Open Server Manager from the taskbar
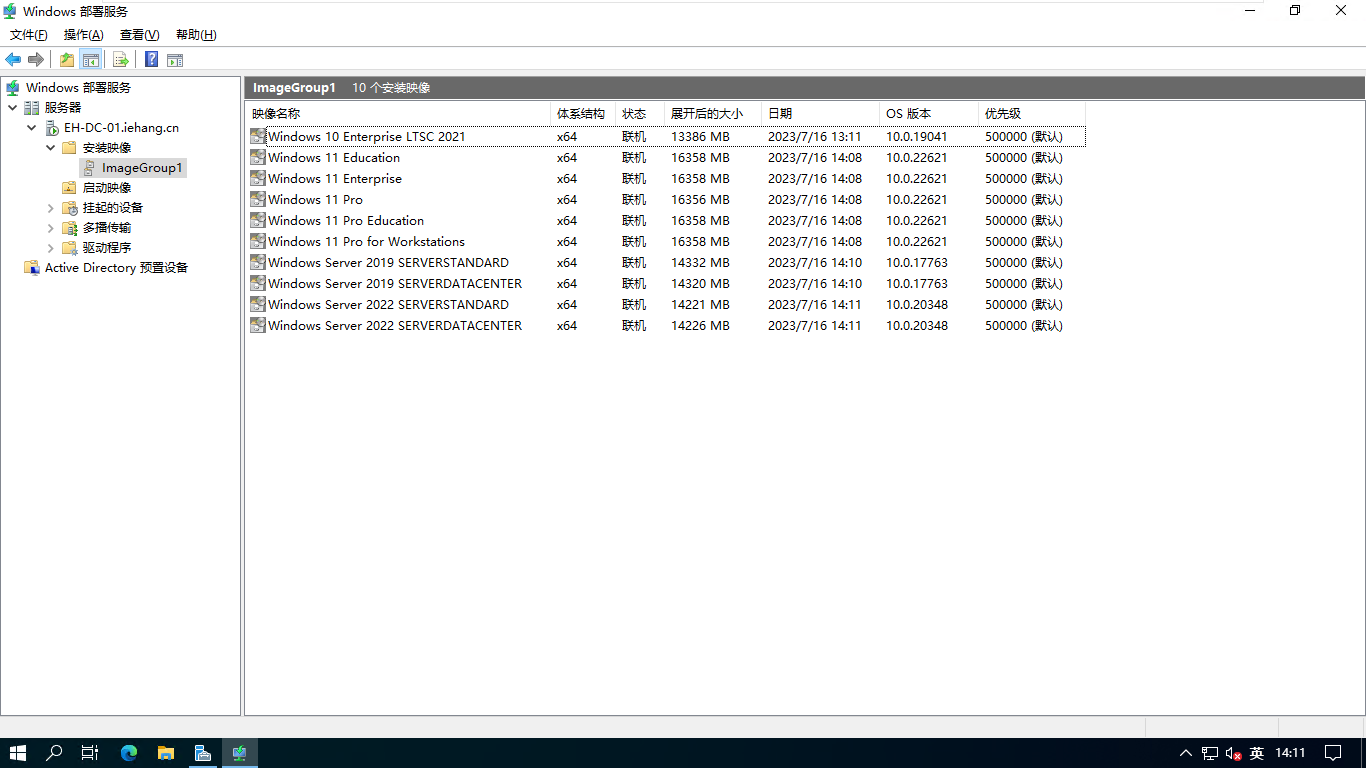The width and height of the screenshot is (1366, 768). (x=202, y=753)
